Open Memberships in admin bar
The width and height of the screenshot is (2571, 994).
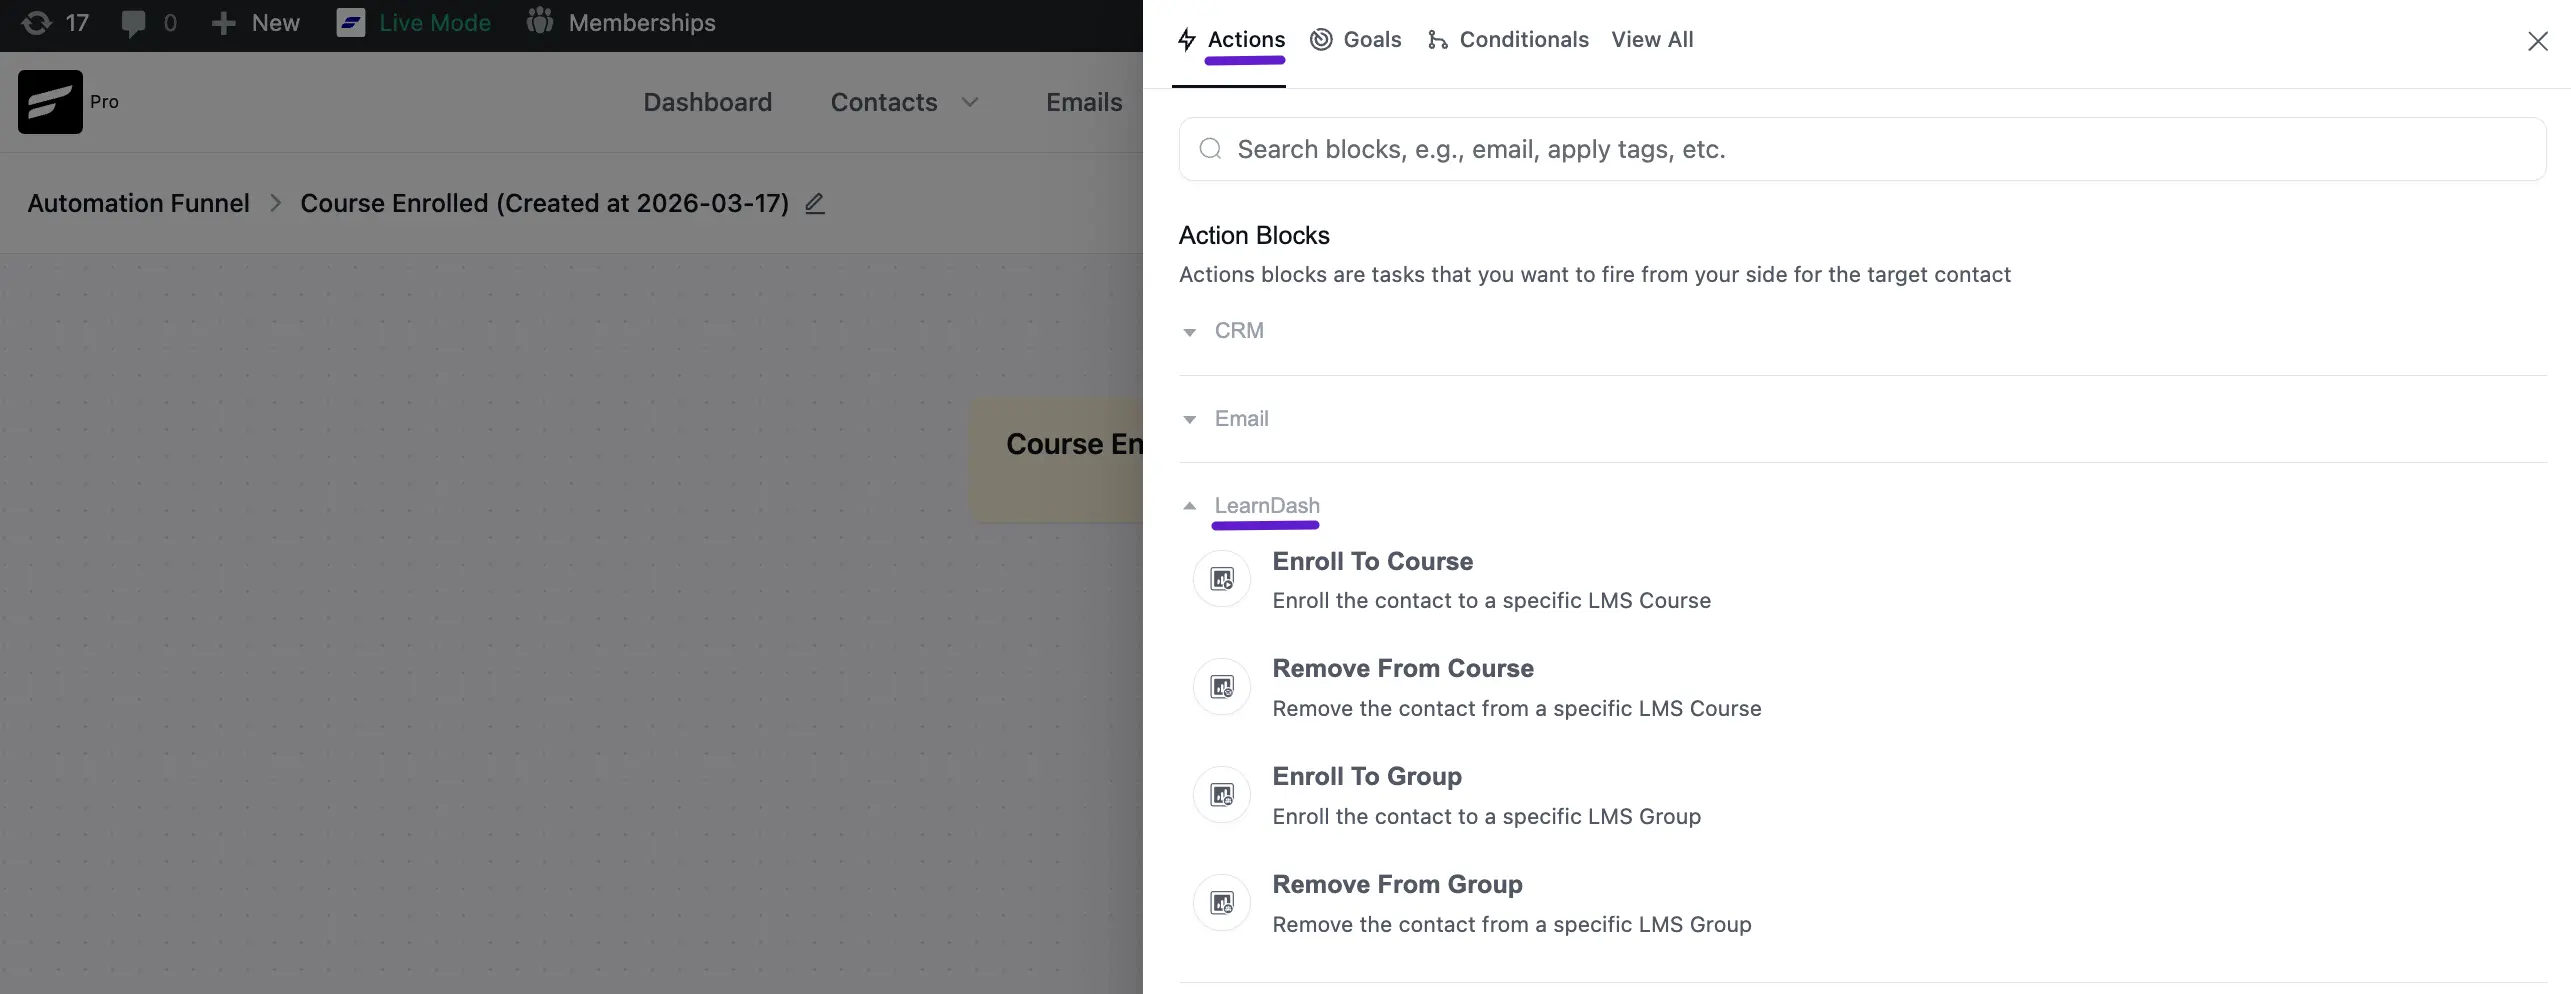point(642,23)
